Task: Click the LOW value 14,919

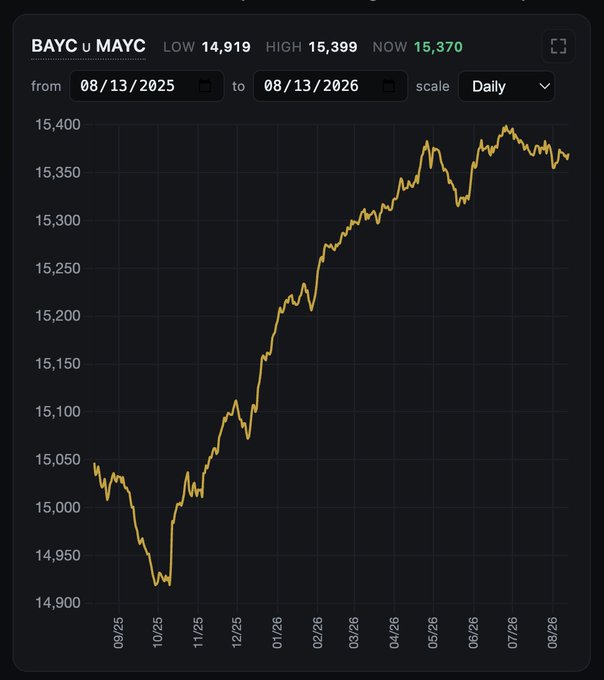Action: (x=226, y=47)
